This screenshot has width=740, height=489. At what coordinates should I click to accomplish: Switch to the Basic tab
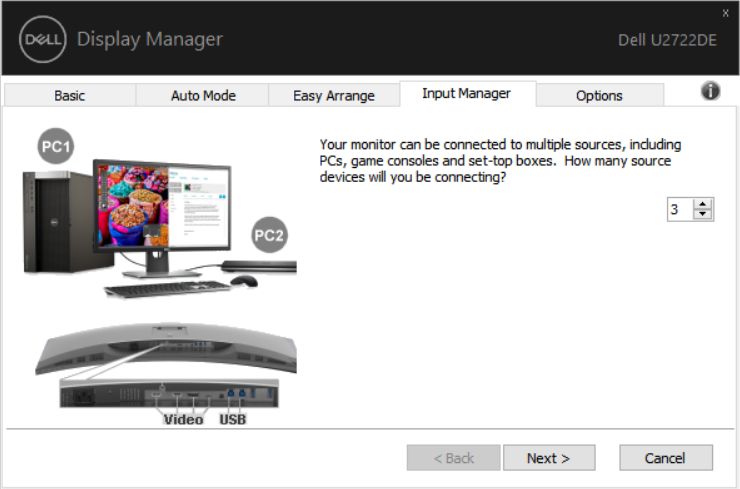(69, 96)
